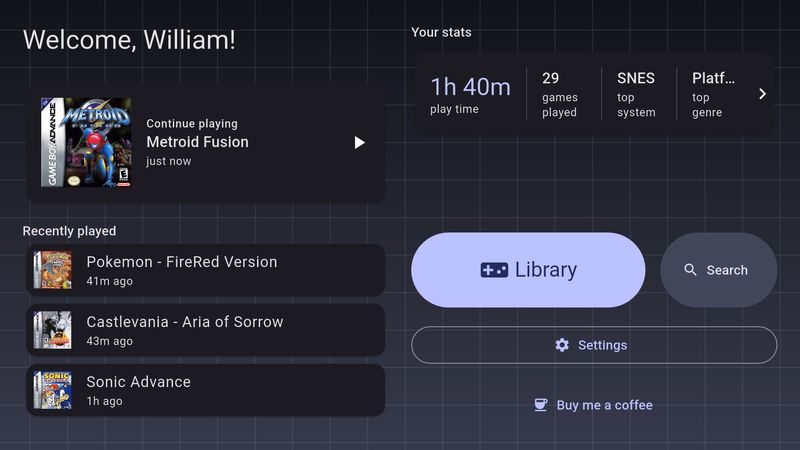Open the Library button
Viewport: 800px width, 450px height.
click(x=528, y=270)
